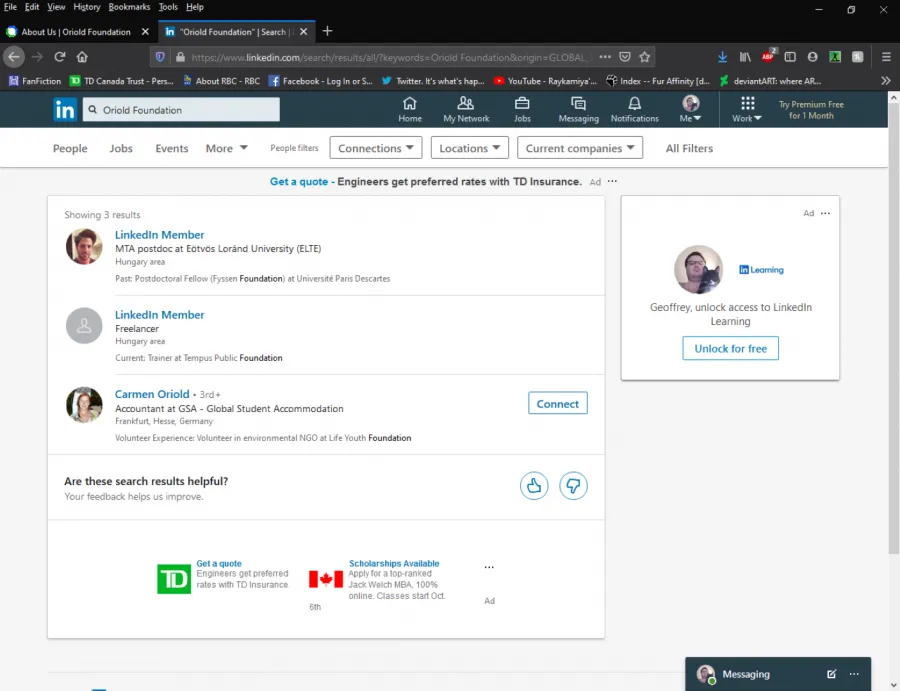900x691 pixels.
Task: Click browser Back arrow
Action: pyautogui.click(x=14, y=57)
